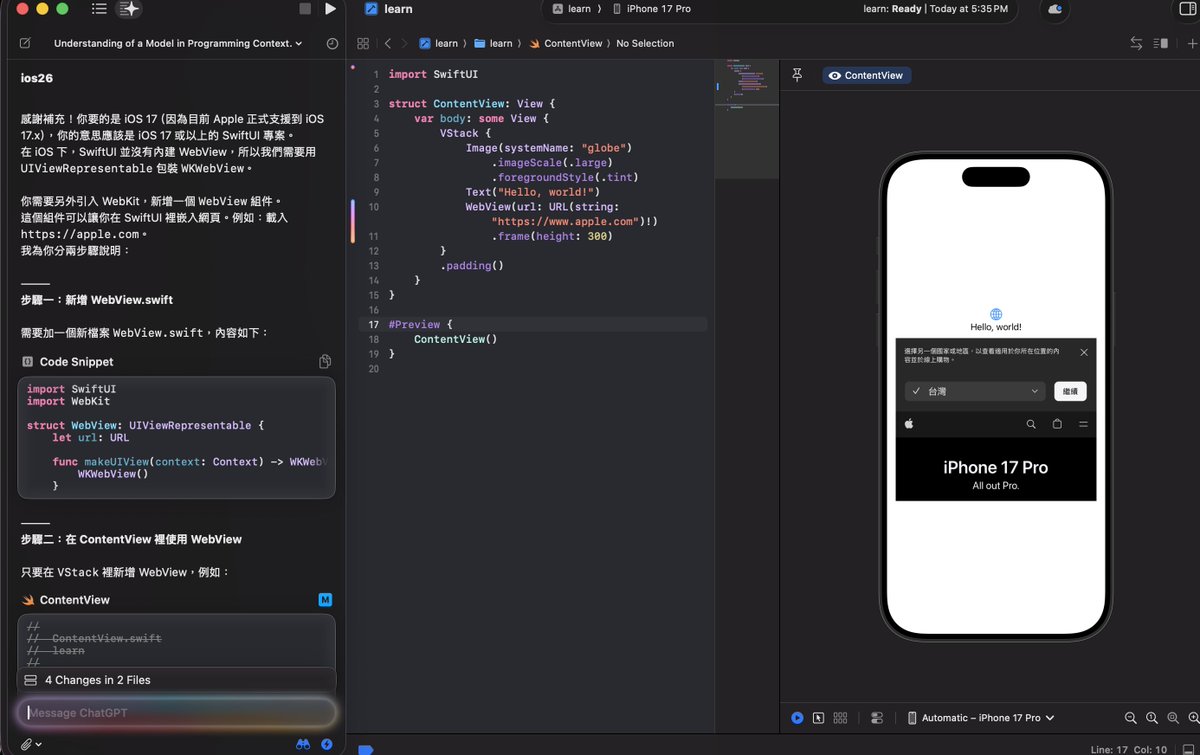Open Xcode Cloud status icon
Screen dimensions: 1200x755
pyautogui.click(x=1056, y=9)
